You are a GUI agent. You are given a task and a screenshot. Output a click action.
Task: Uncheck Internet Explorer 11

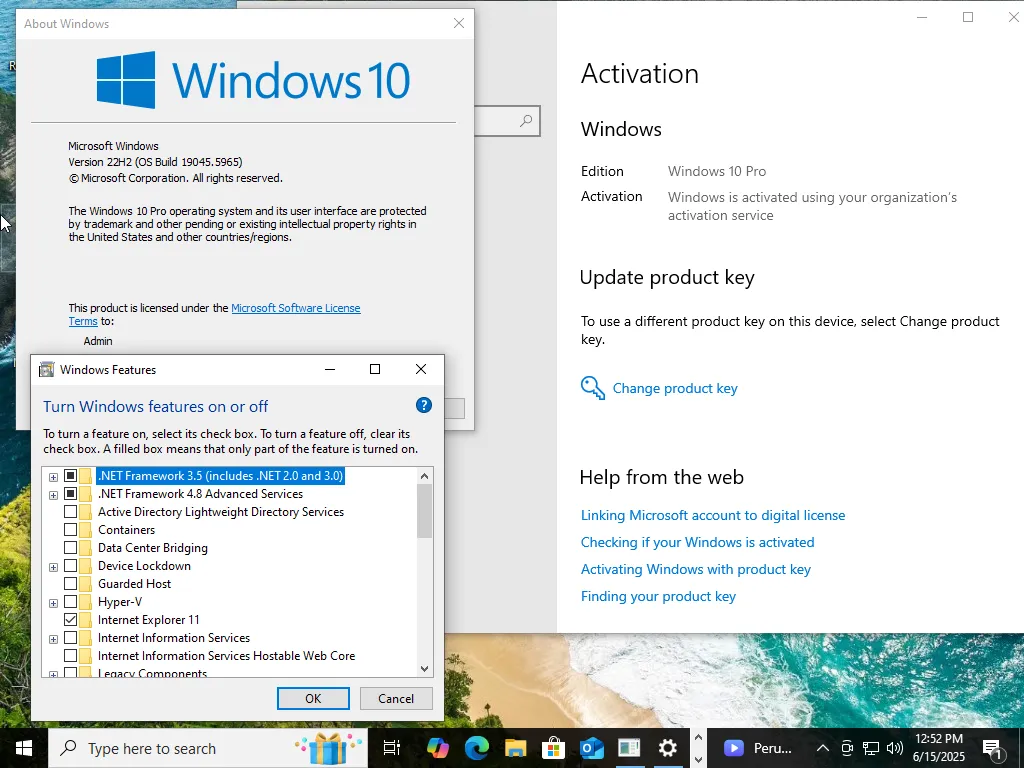(x=71, y=619)
